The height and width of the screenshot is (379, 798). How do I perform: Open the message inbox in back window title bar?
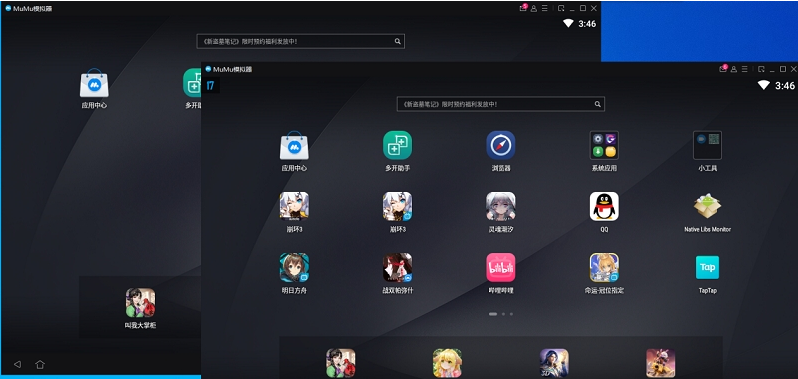click(523, 8)
